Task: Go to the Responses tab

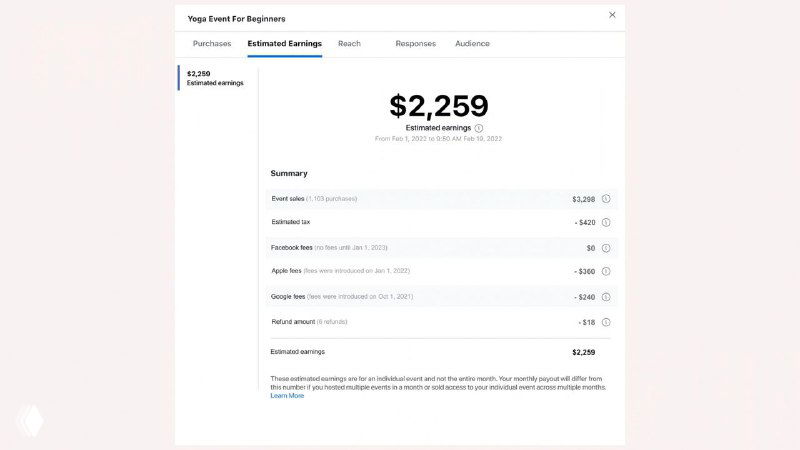Action: pos(415,44)
